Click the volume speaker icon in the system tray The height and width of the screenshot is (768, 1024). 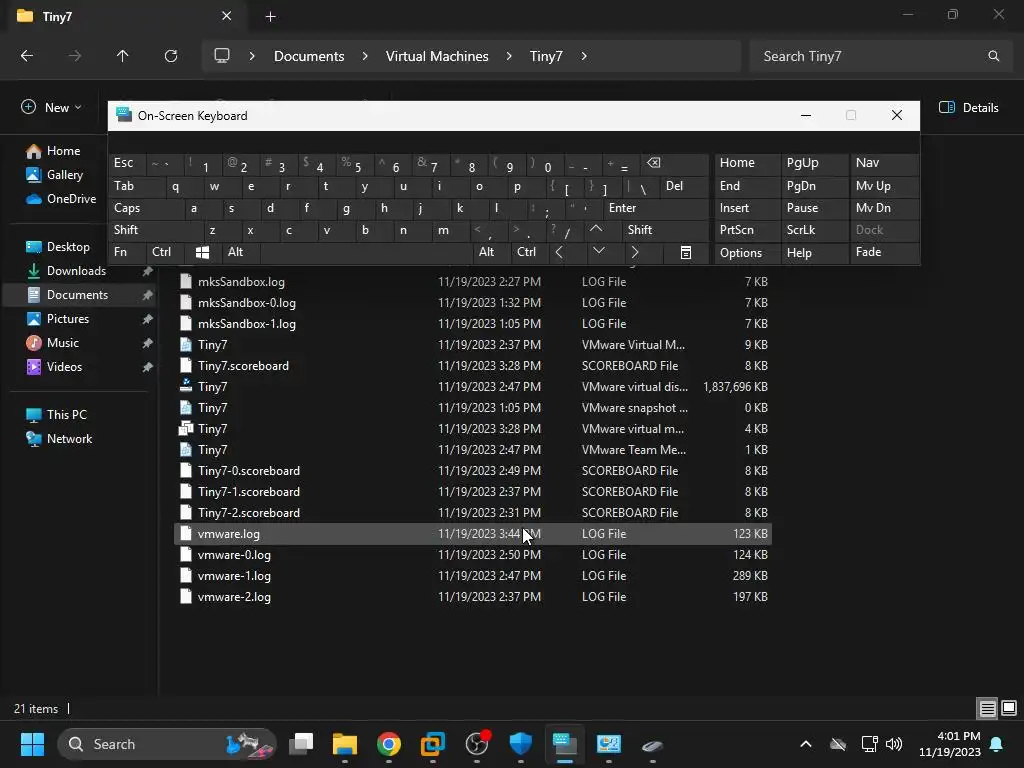pos(893,744)
